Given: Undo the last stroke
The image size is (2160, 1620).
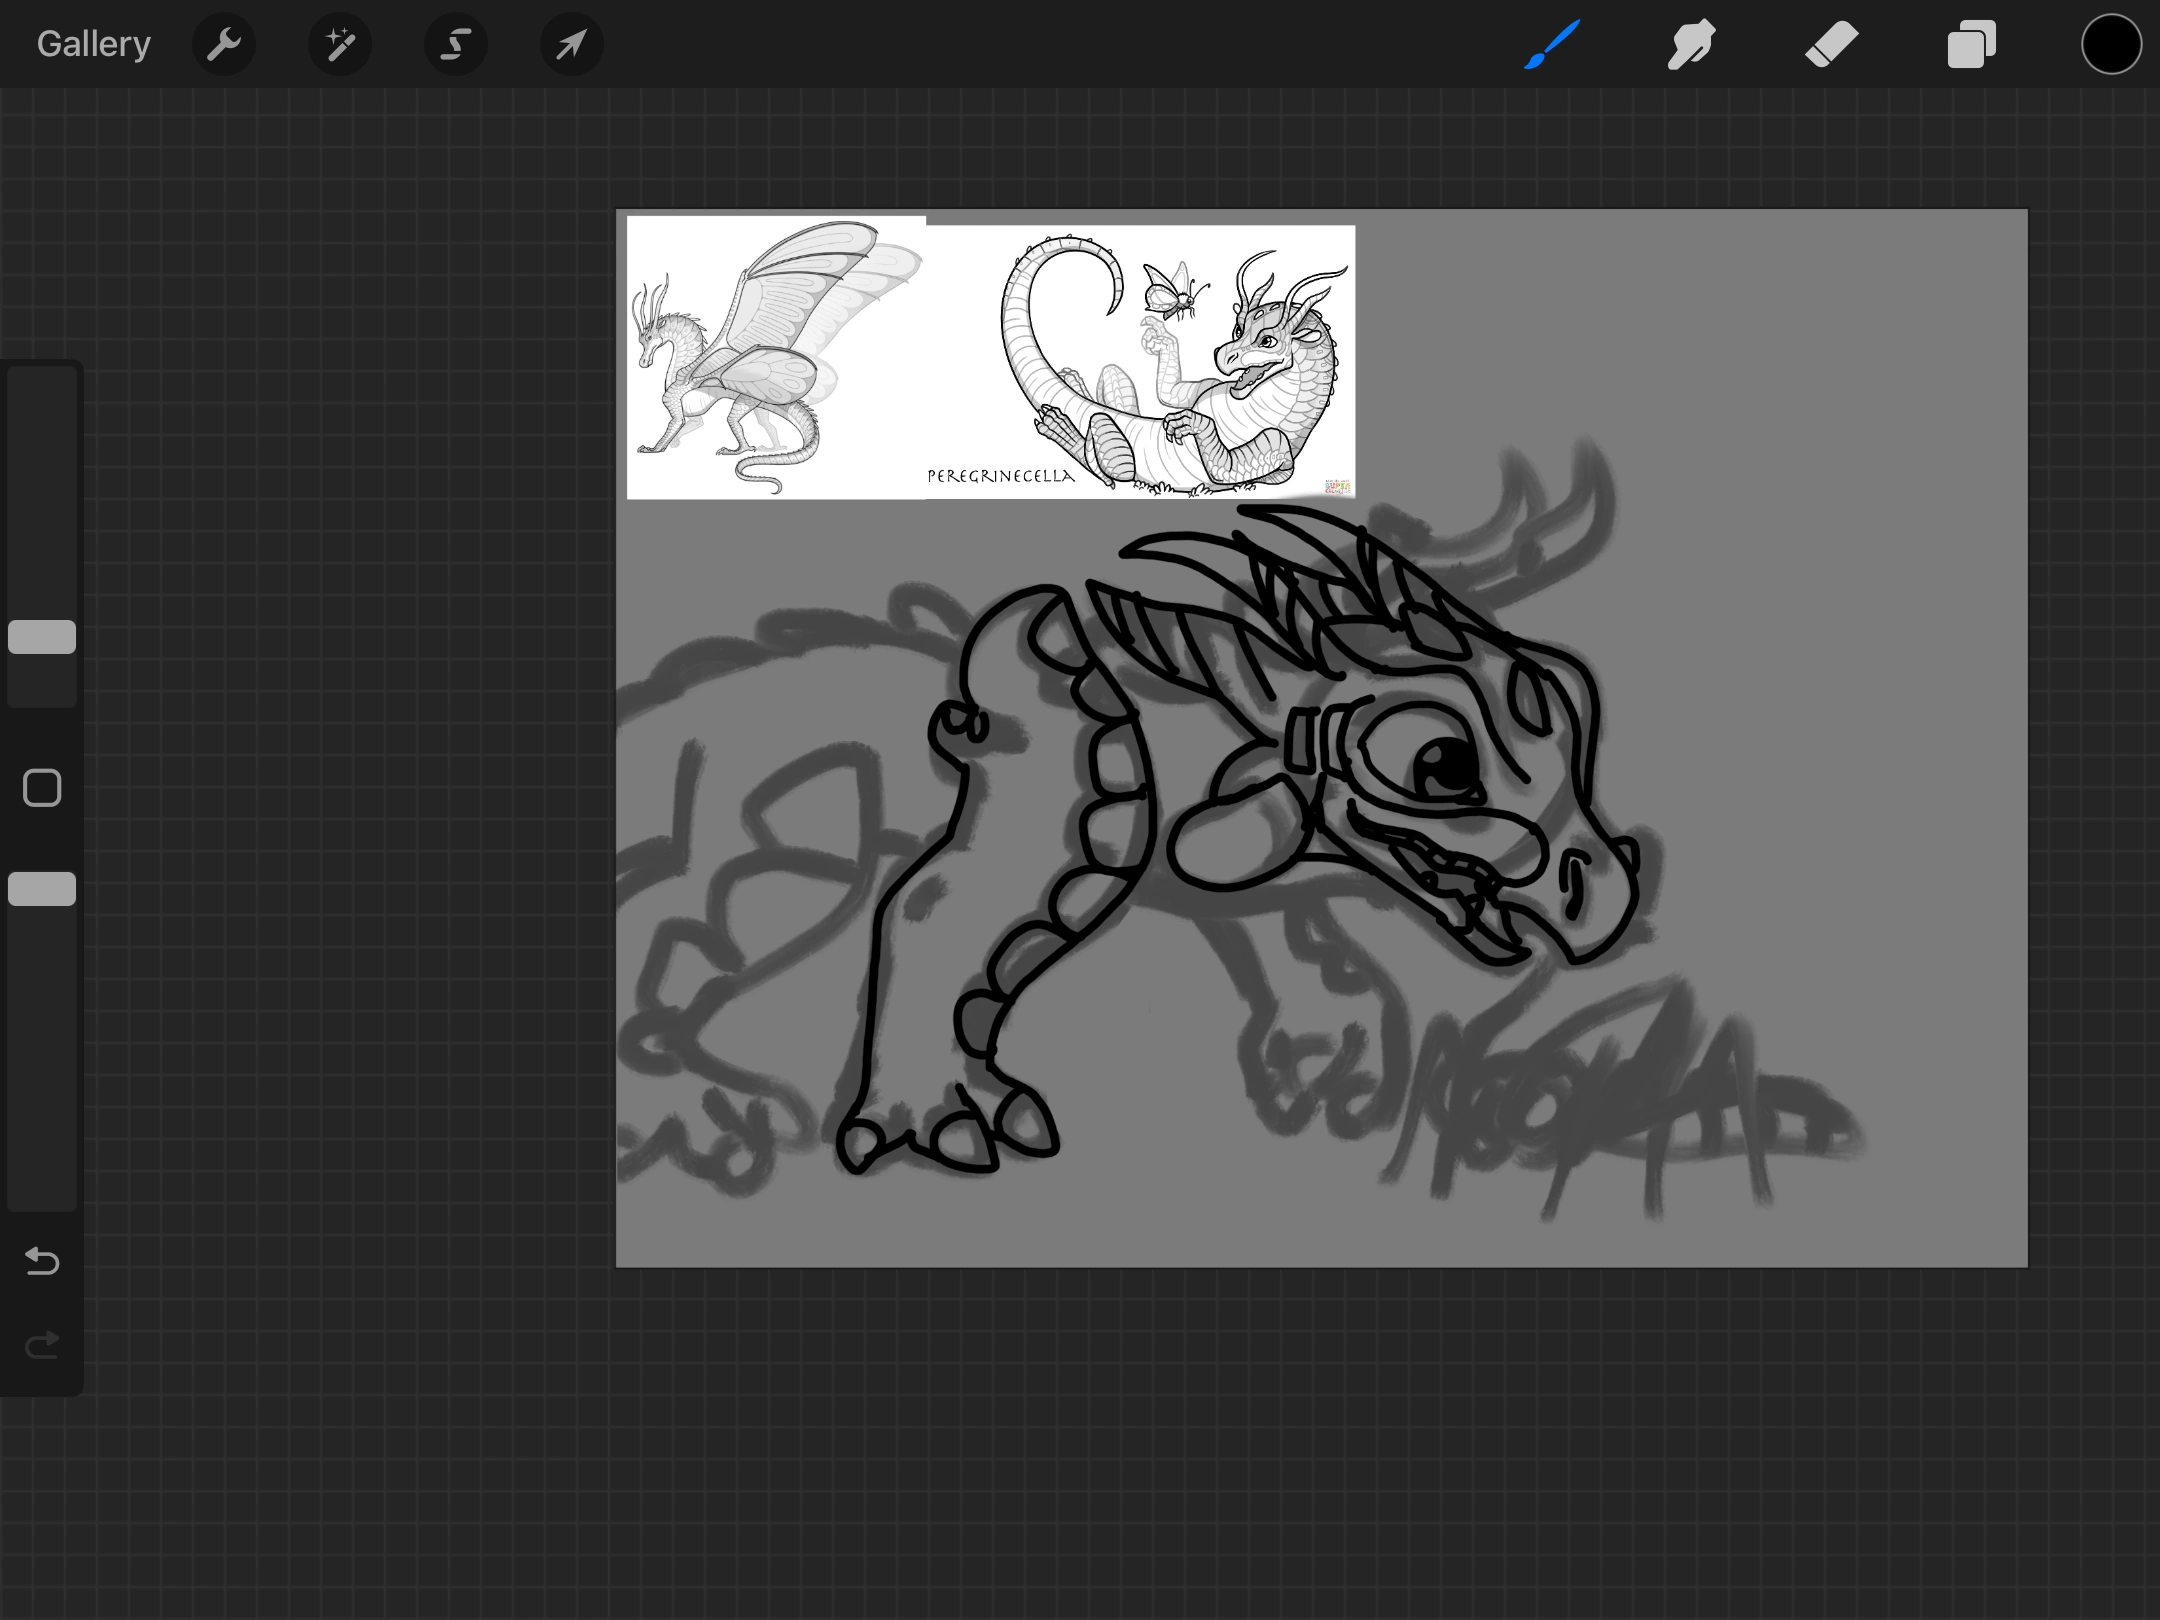Looking at the screenshot, I should point(42,1261).
